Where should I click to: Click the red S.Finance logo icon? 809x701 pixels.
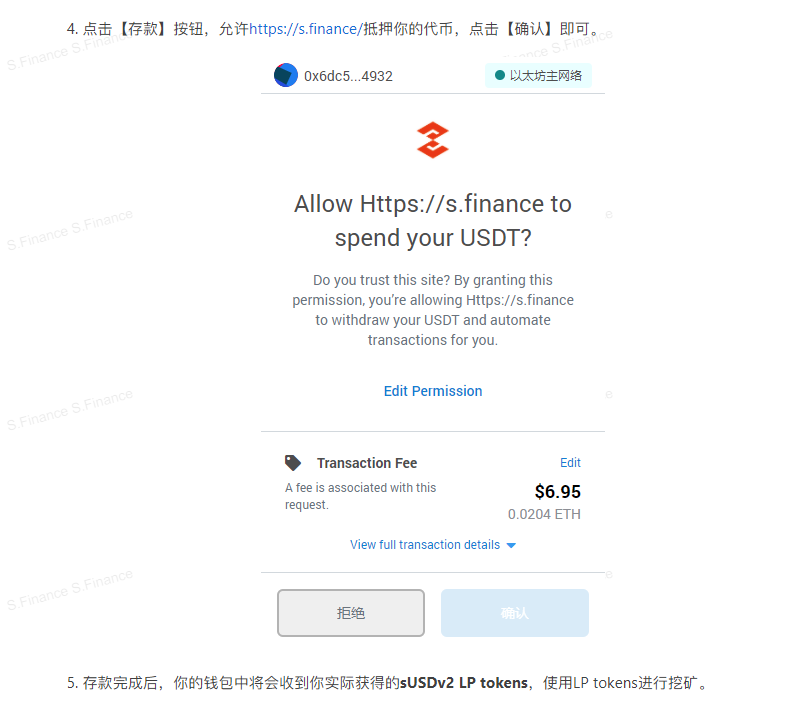(x=433, y=140)
